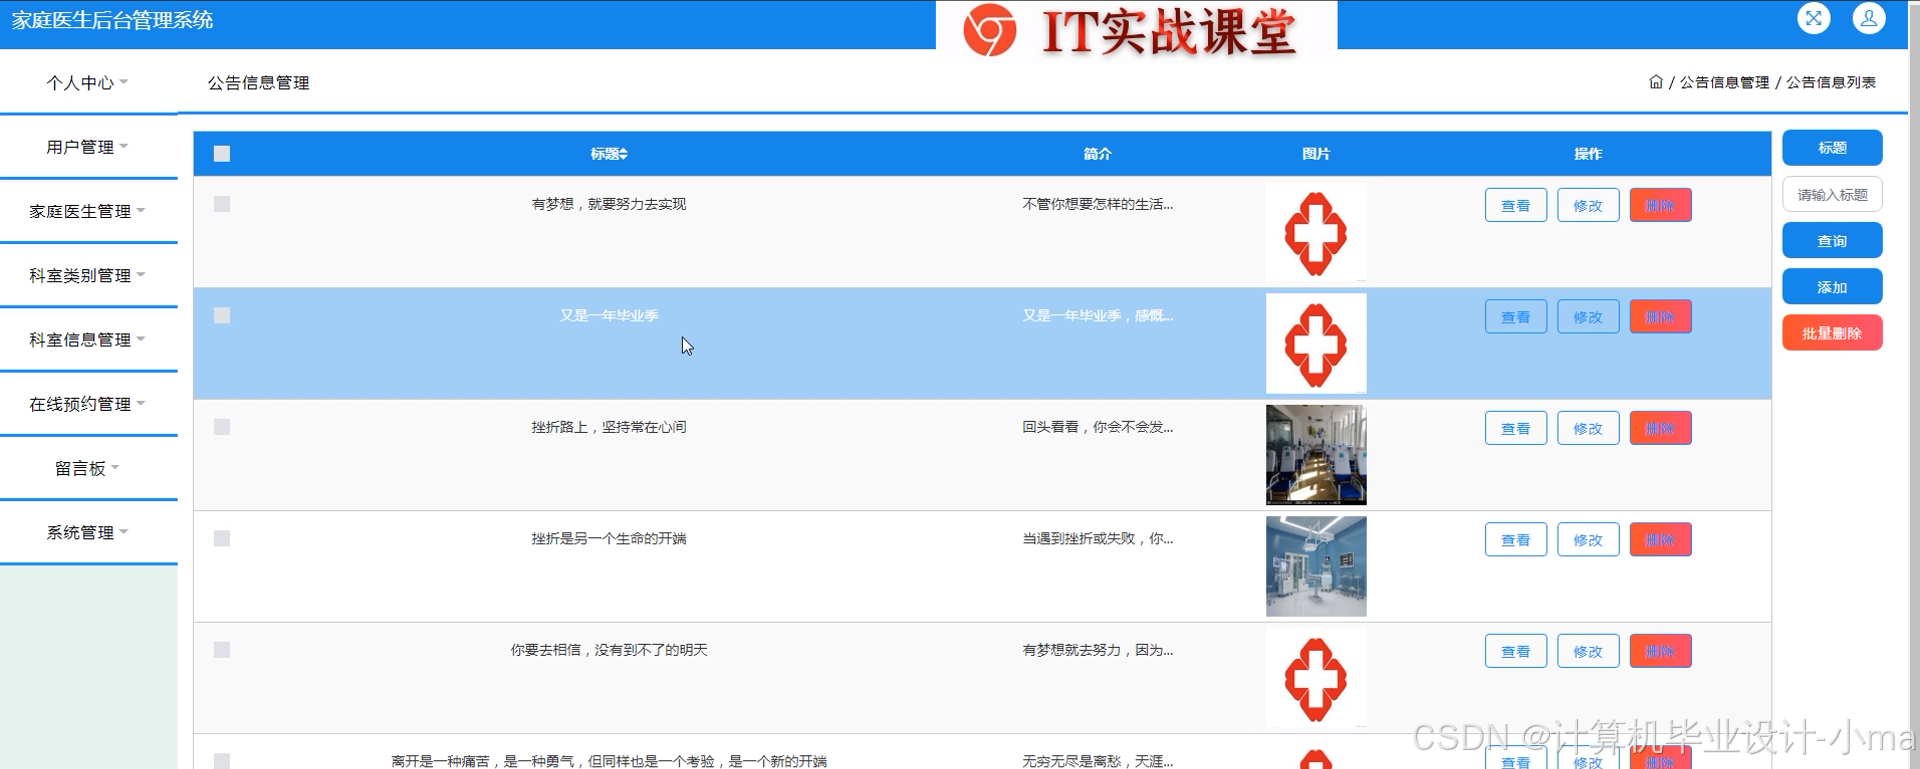The height and width of the screenshot is (769, 1920).
Task: Click the summary 有梦想就去努力，因为...
Action: click(x=1097, y=650)
